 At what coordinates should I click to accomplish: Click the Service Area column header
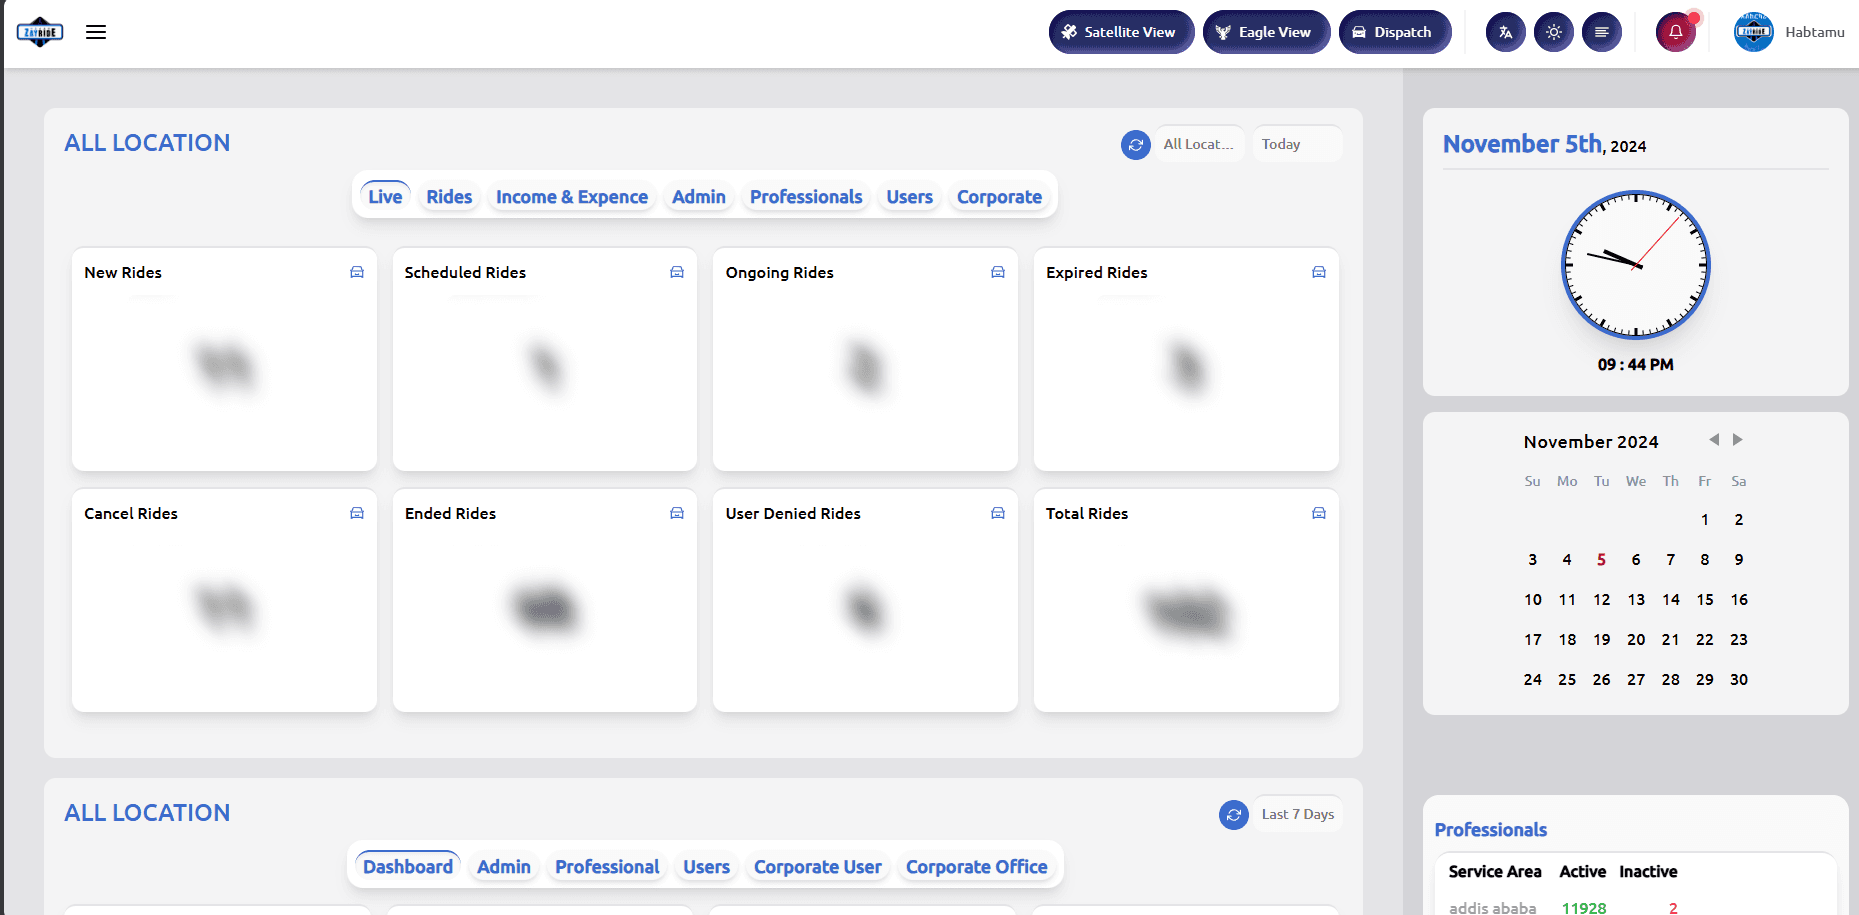(x=1495, y=872)
